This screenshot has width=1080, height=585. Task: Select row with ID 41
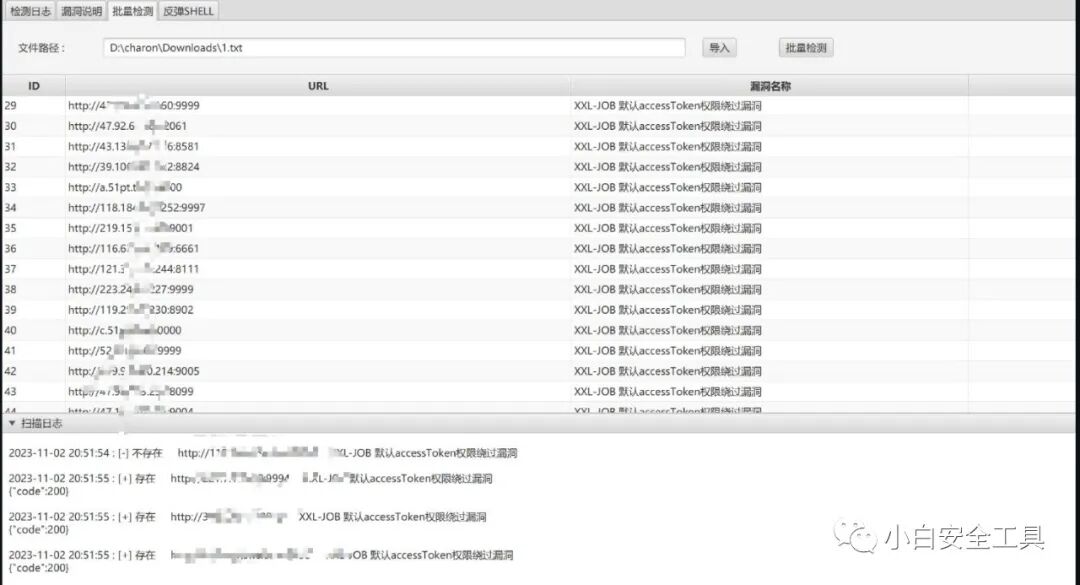[x=539, y=351]
